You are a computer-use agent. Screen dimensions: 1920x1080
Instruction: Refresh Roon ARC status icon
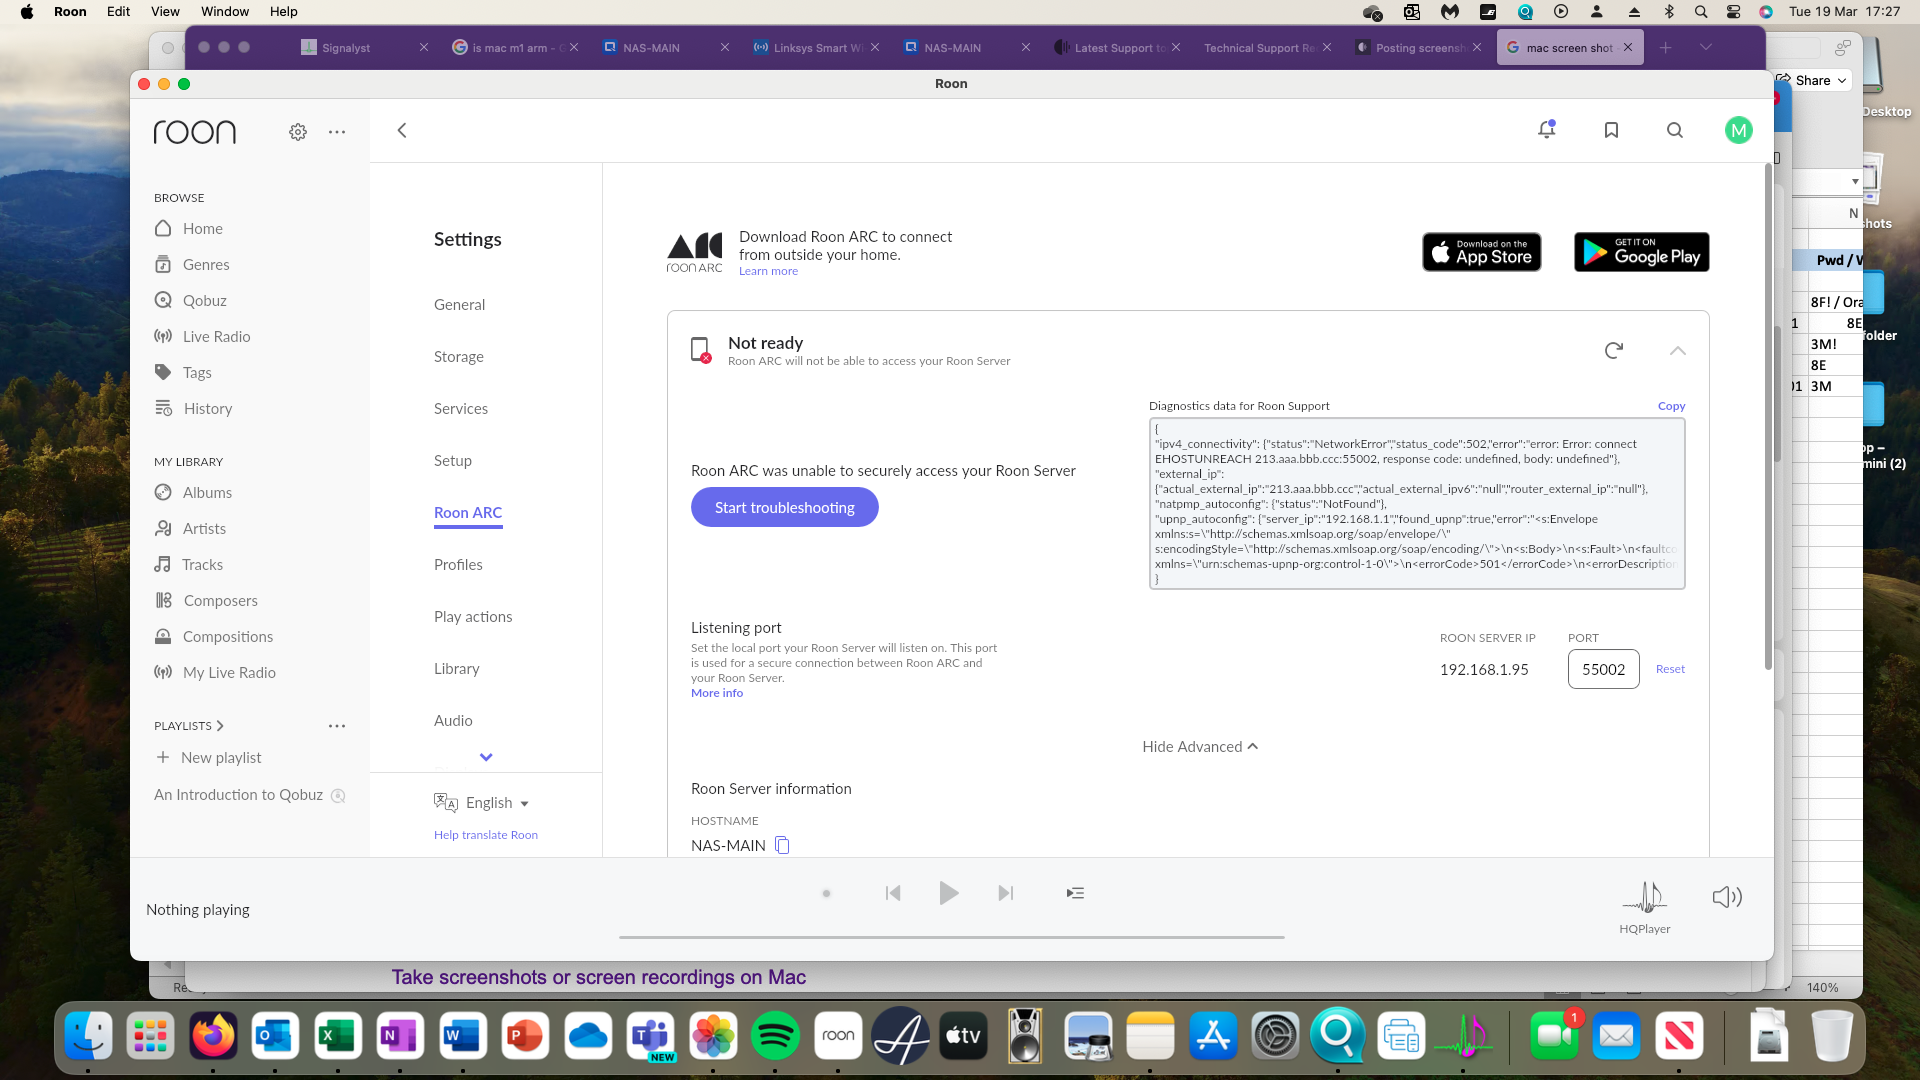(x=1614, y=350)
